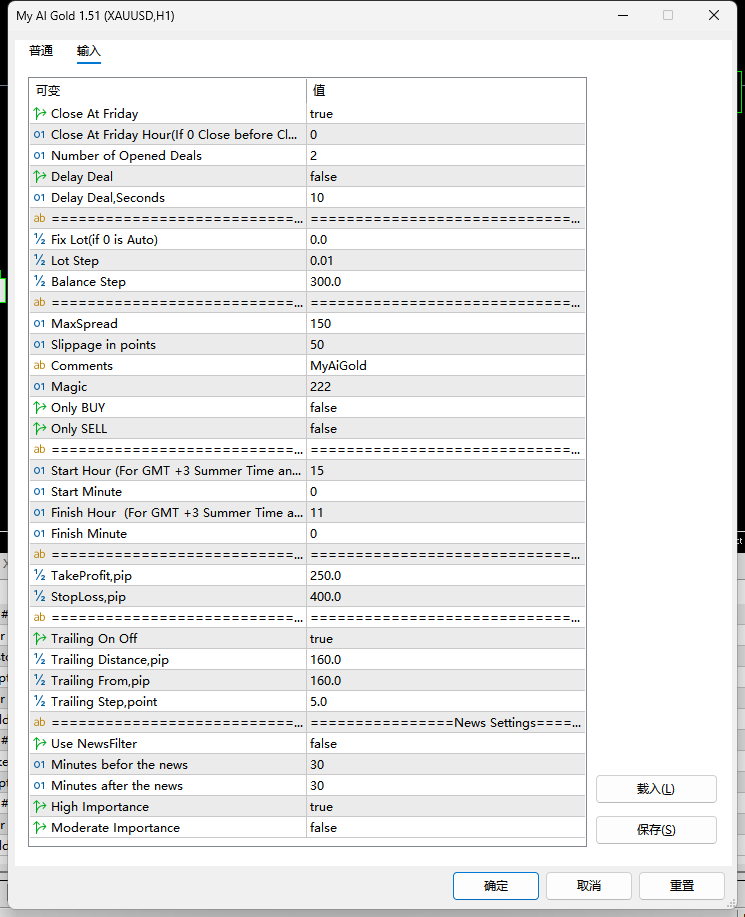745x917 pixels.
Task: Click the boolean icon beside Moderate Importance
Action: tap(40, 828)
